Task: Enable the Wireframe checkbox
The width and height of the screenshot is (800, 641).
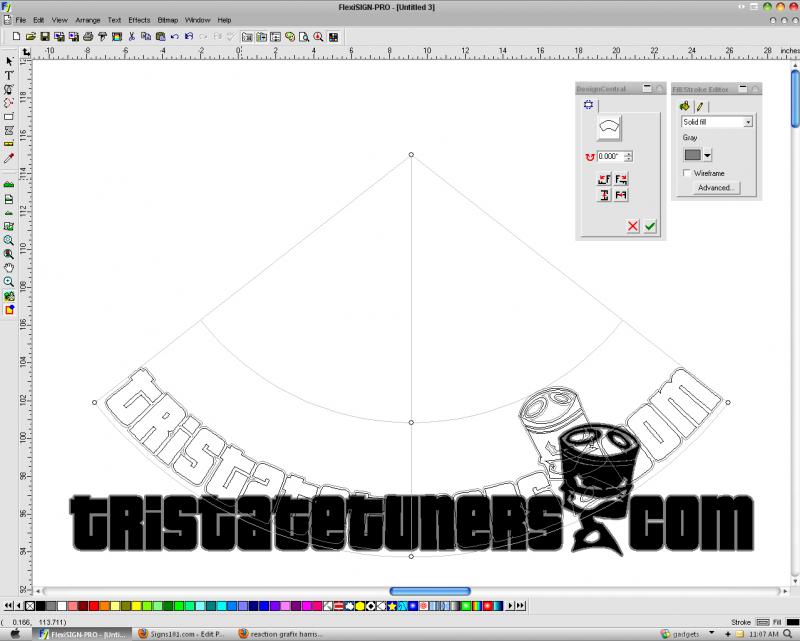Action: pyautogui.click(x=687, y=173)
